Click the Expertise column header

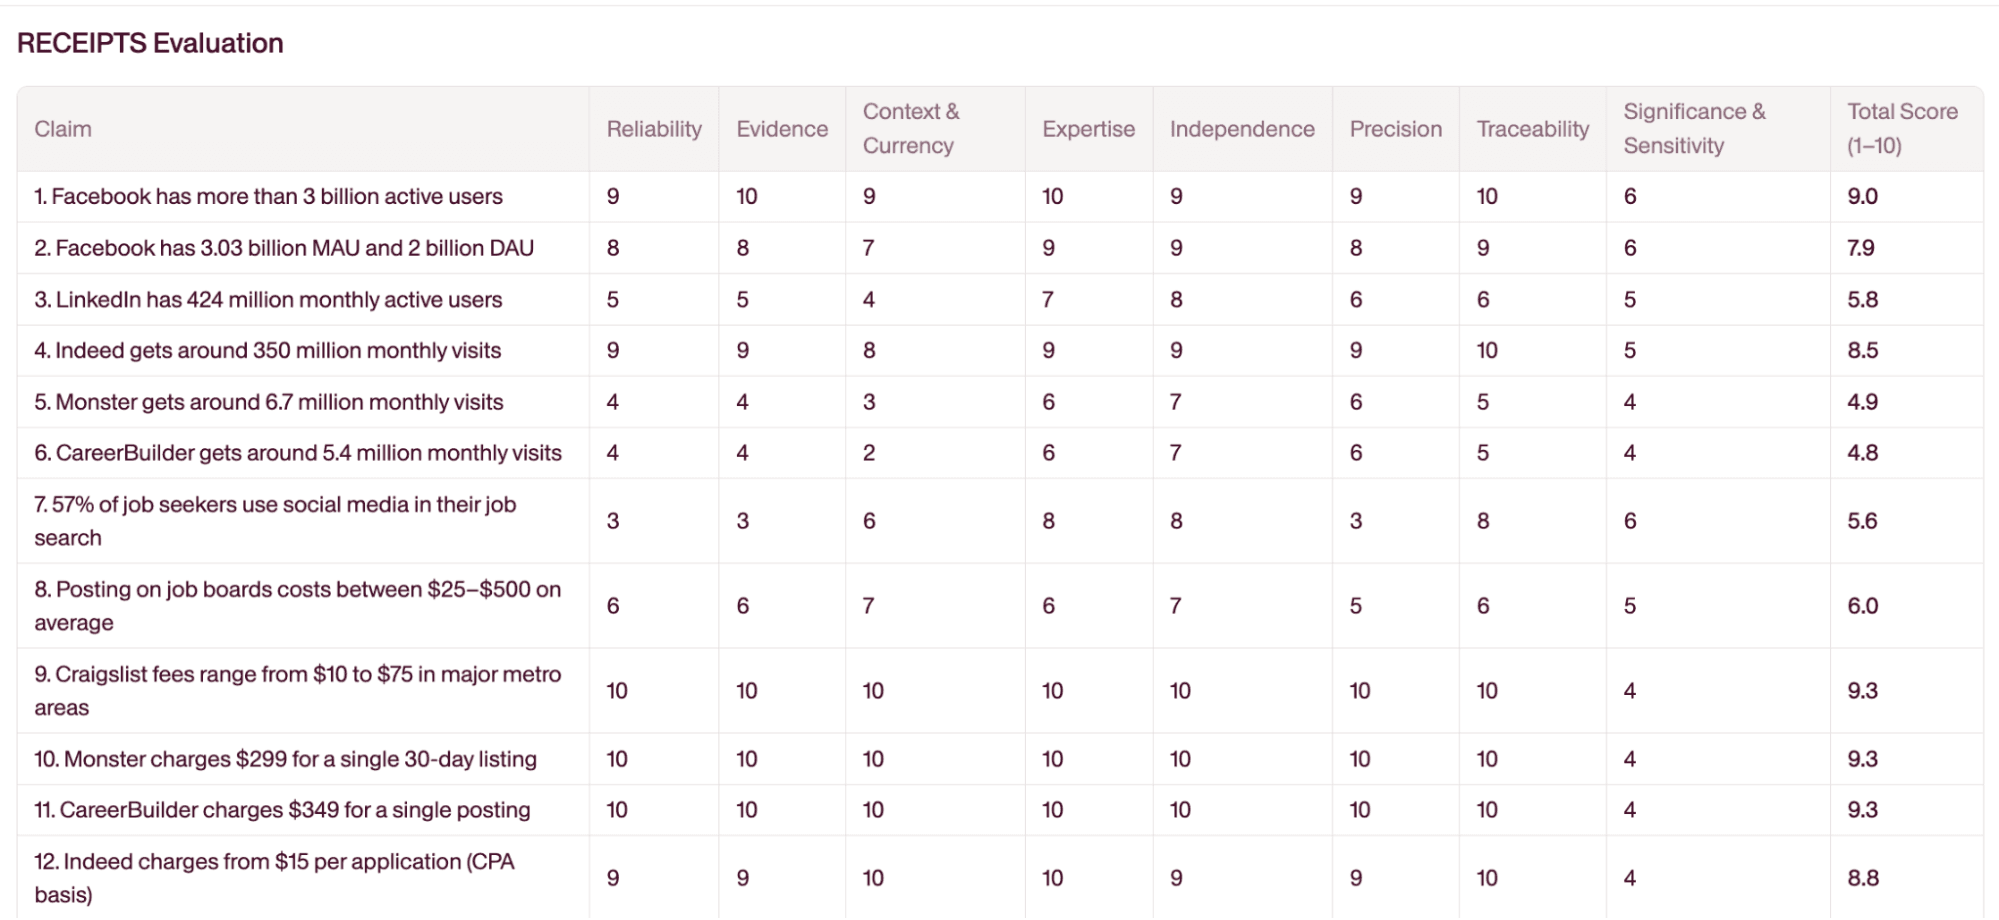[x=1088, y=129]
